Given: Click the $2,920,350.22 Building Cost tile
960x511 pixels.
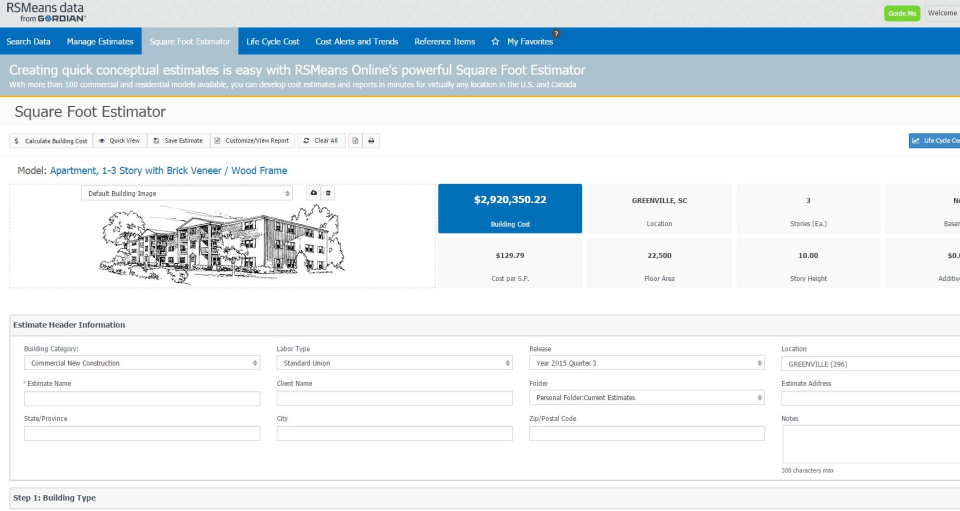Looking at the screenshot, I should pos(510,209).
